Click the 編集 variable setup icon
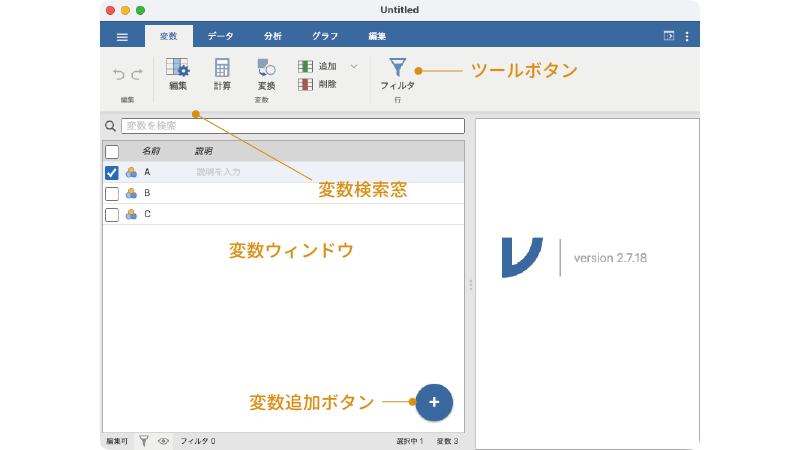Viewport: 800px width, 450px height. [x=177, y=68]
